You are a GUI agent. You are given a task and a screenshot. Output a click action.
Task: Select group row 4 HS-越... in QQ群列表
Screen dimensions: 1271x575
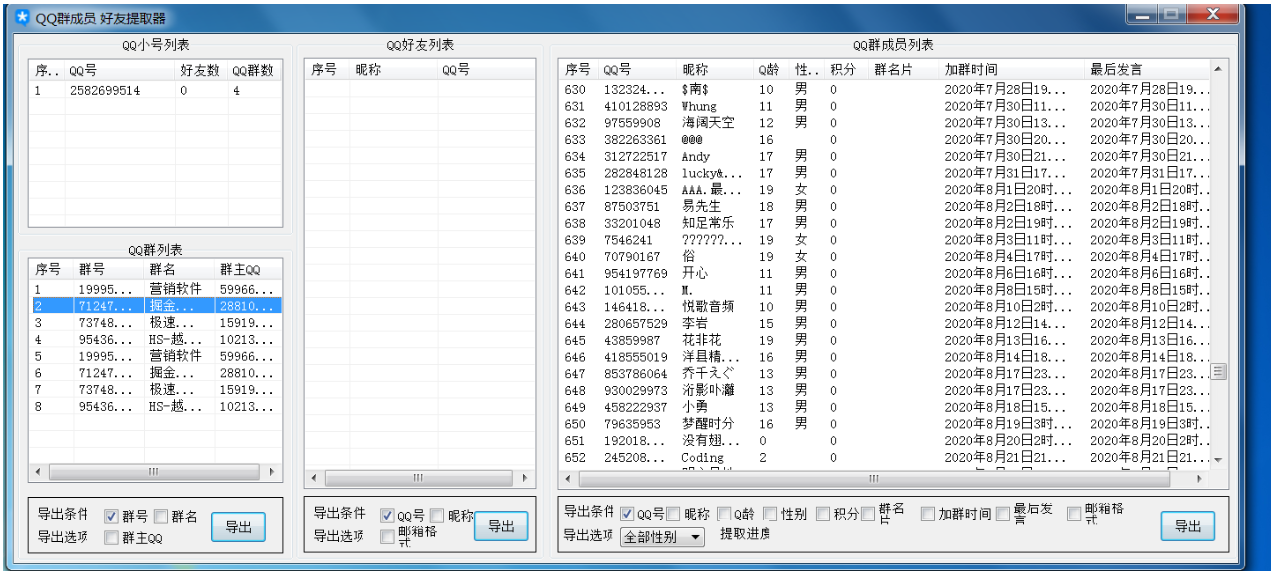[155, 340]
